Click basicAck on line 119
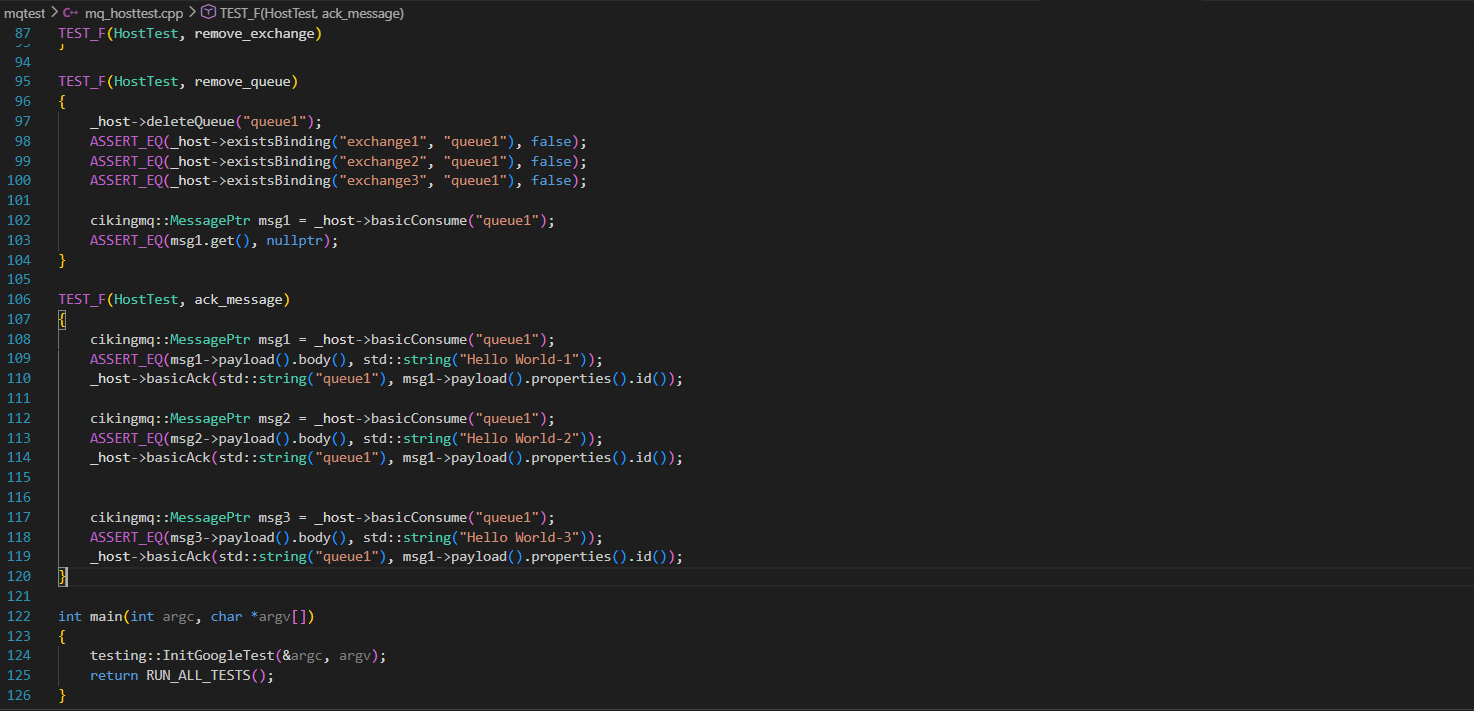1474x711 pixels. point(178,556)
